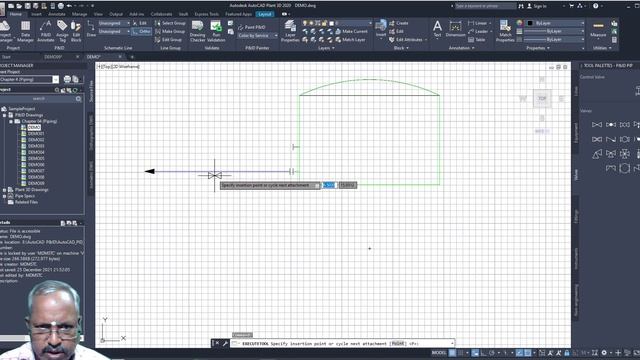Select DEMO09 in the project tree
The height and width of the screenshot is (360, 640).
[36, 183]
